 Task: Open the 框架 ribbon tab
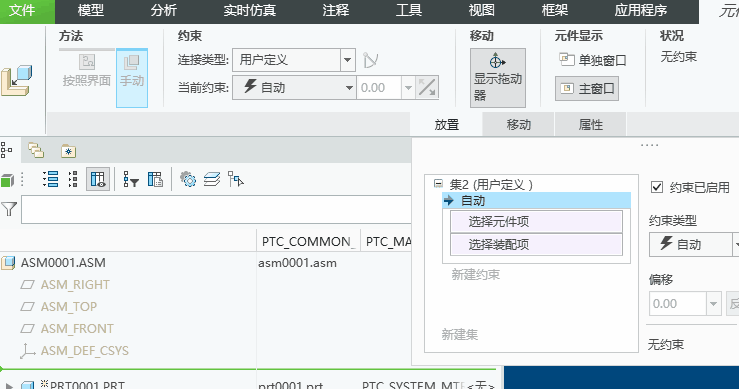(x=555, y=10)
